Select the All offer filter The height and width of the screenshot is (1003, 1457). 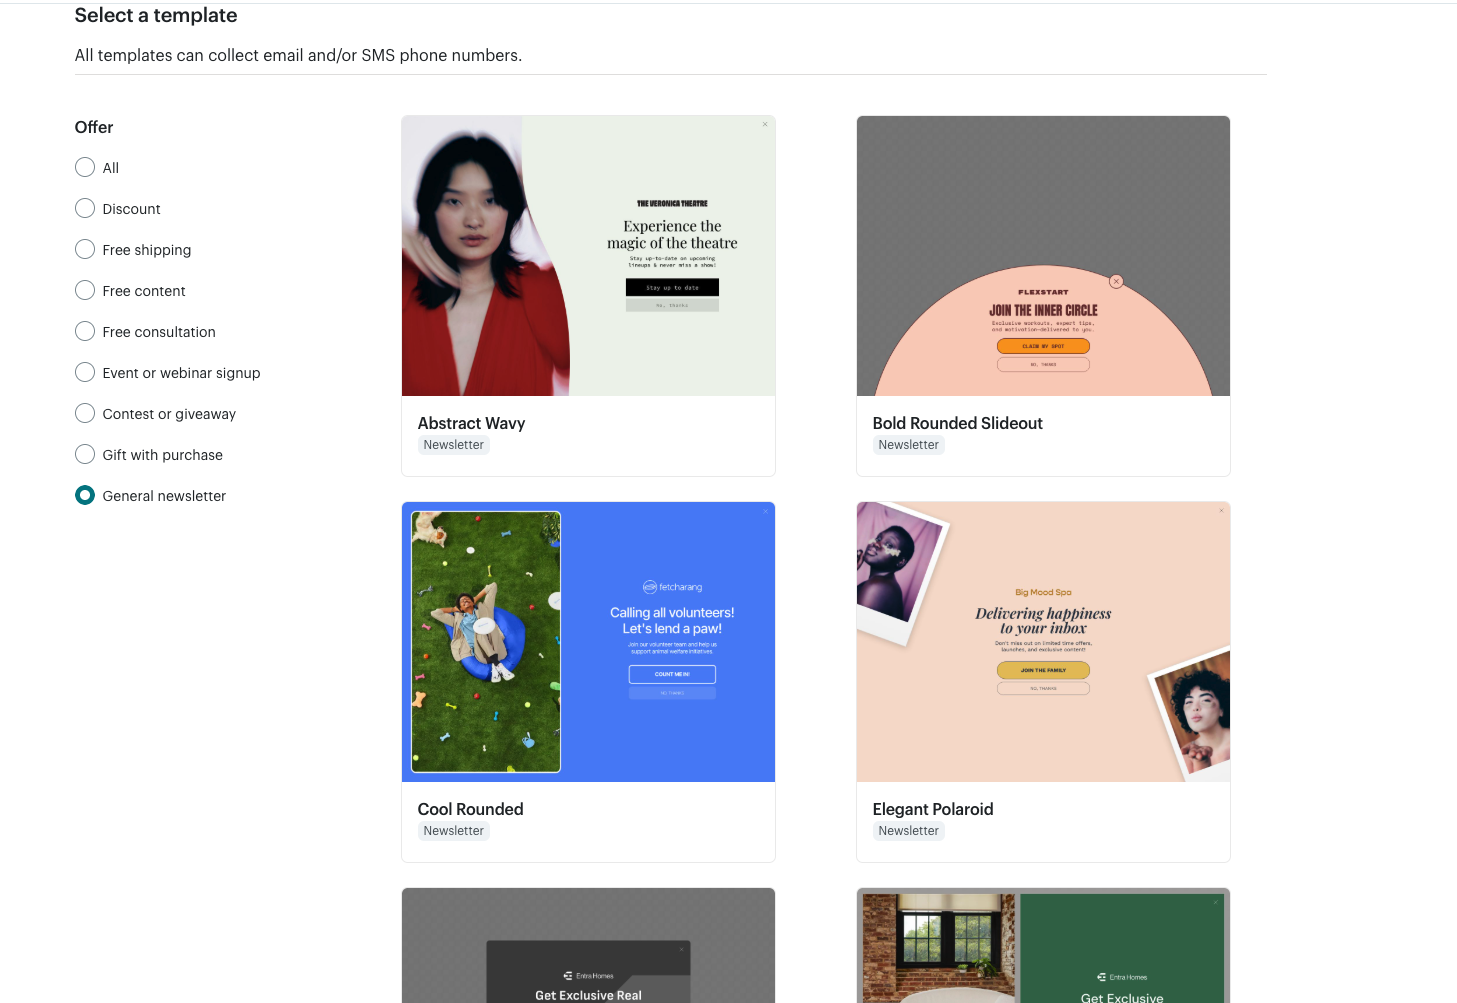[x=85, y=167]
